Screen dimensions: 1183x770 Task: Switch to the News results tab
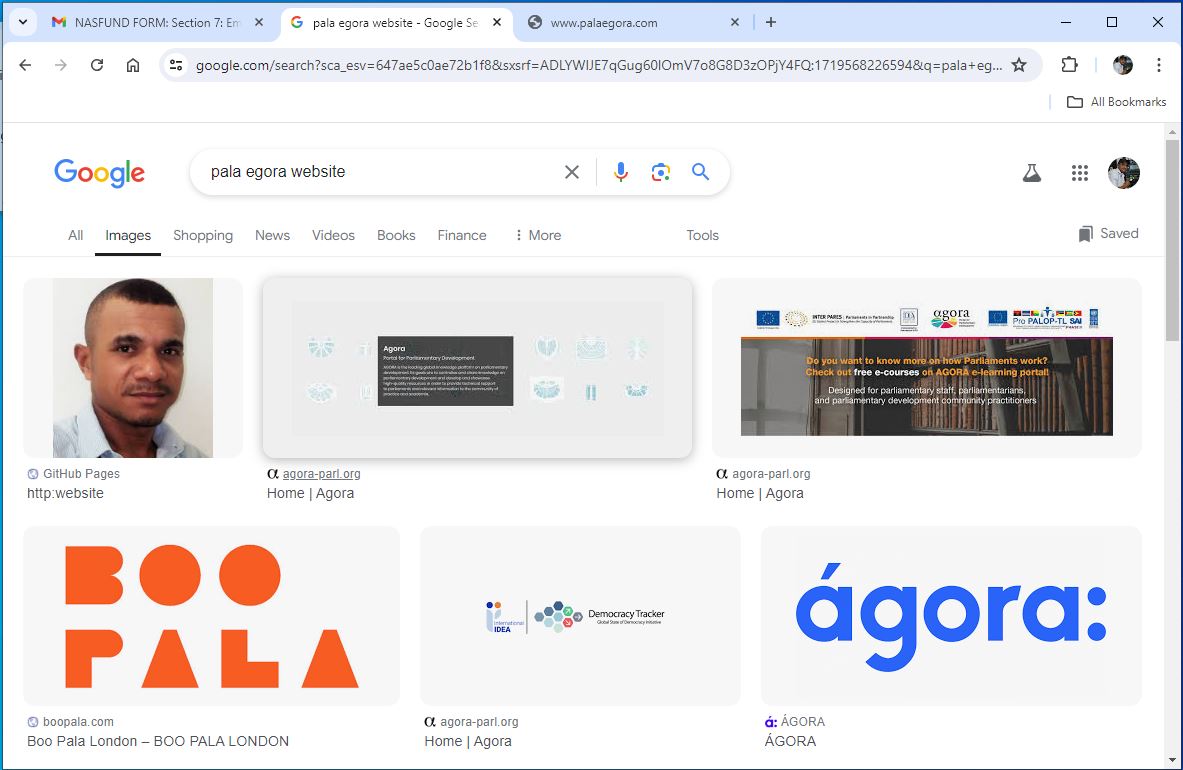[272, 235]
